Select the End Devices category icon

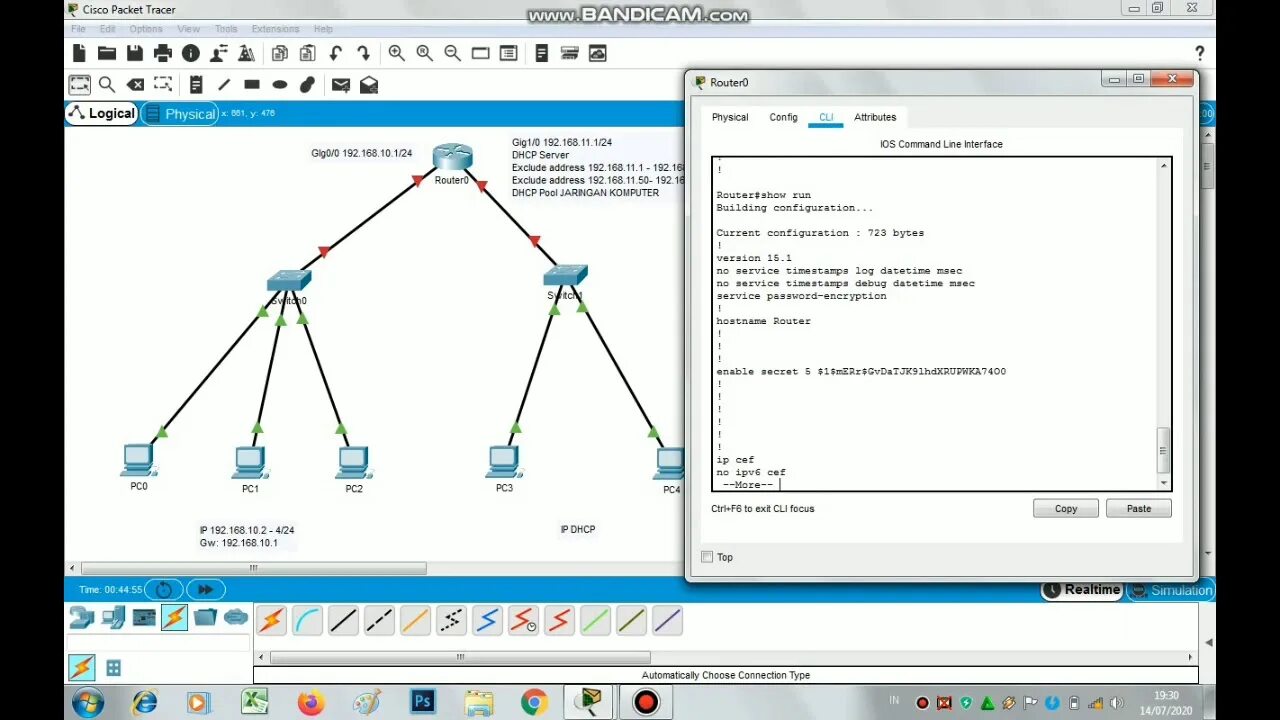click(113, 617)
